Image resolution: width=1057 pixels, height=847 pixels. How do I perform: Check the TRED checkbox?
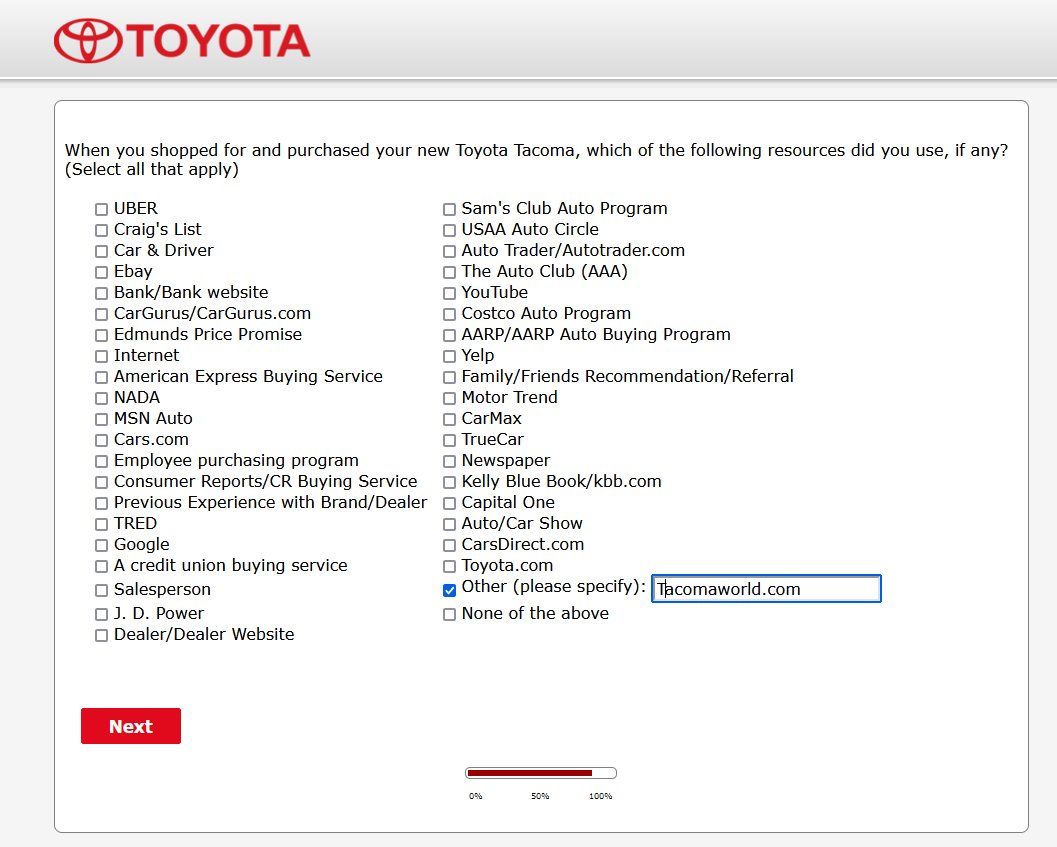point(101,524)
